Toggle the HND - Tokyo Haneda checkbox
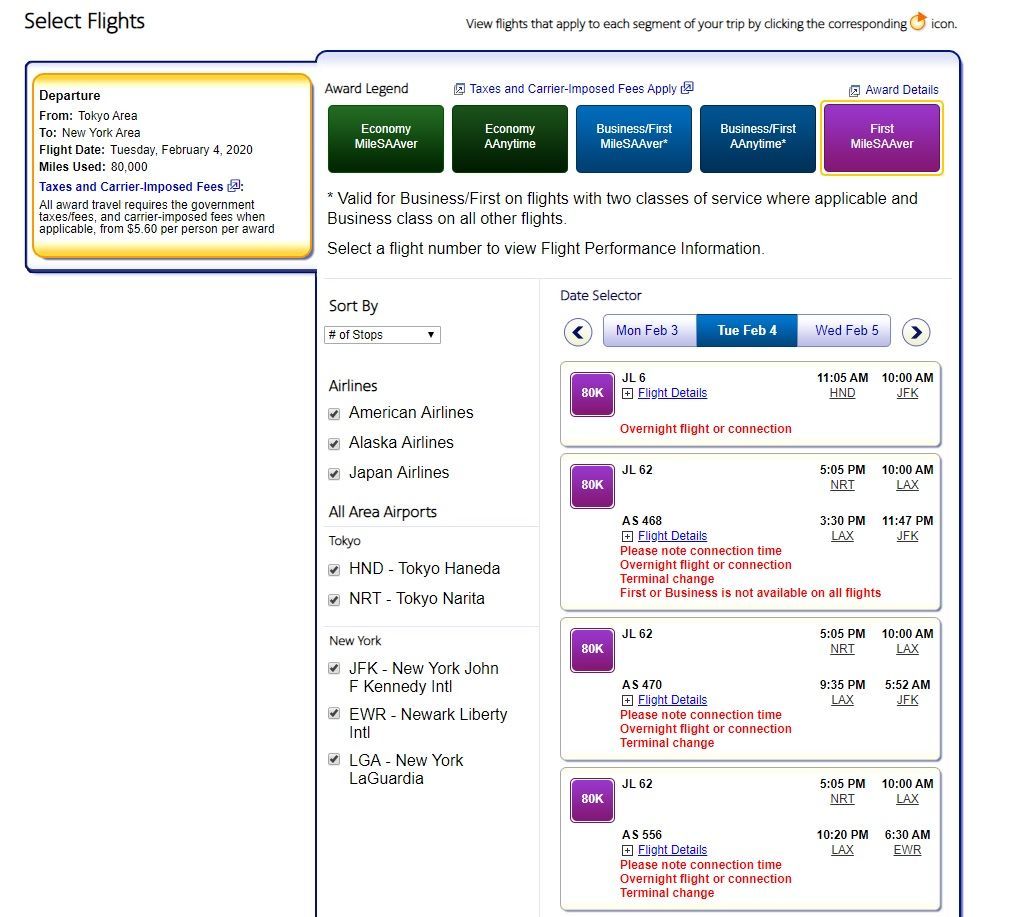The width and height of the screenshot is (1031, 917). [334, 570]
